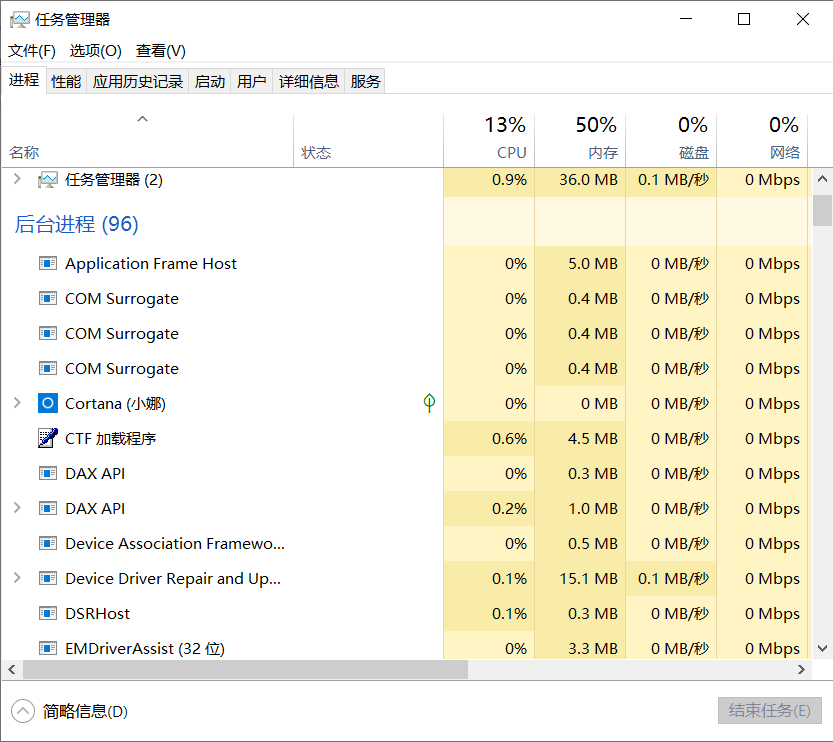Screen dimensions: 833x742
Task: Switch to the 应用历史记录 tab
Action: click(138, 81)
